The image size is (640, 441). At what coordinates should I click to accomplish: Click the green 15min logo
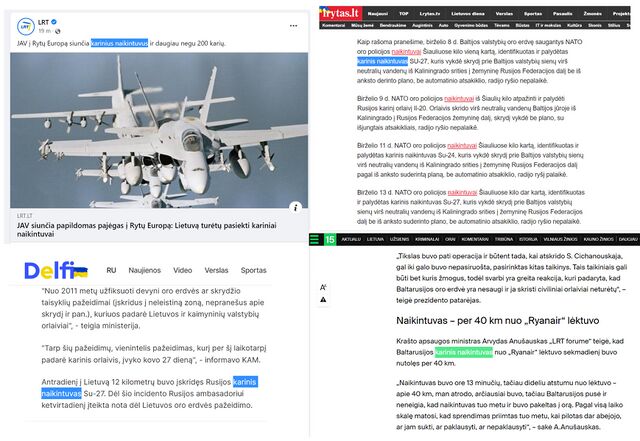(330, 240)
